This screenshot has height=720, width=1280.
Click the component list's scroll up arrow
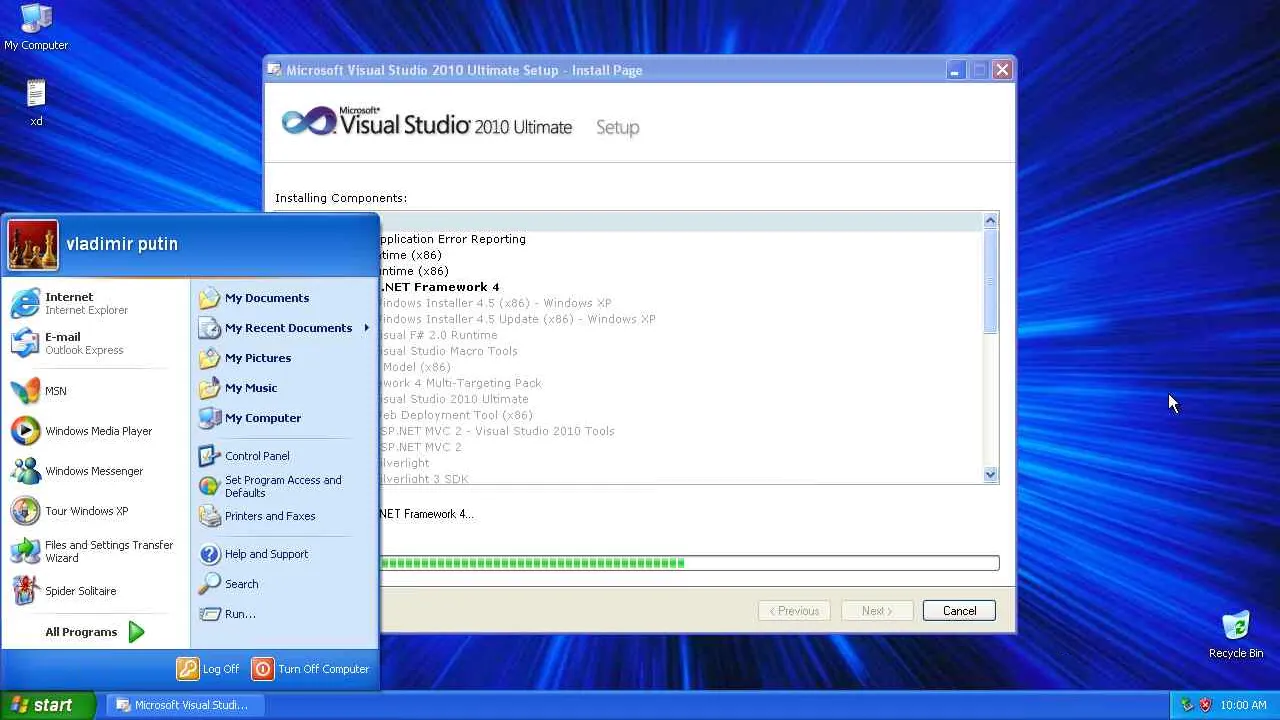point(991,220)
